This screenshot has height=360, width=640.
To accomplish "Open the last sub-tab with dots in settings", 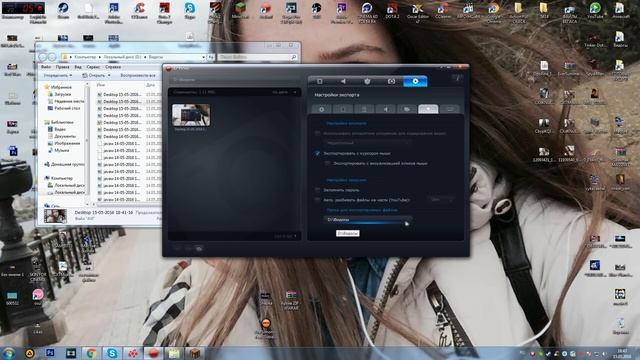I will 449,109.
